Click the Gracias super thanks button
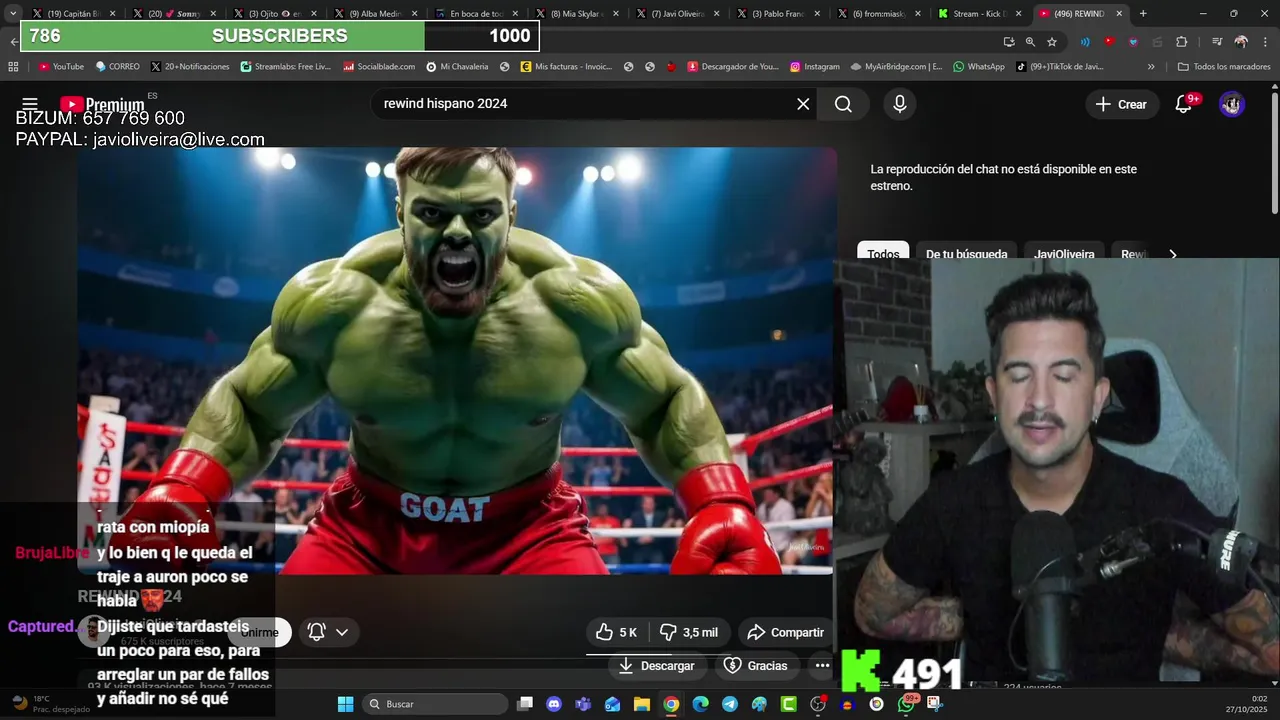 click(756, 665)
